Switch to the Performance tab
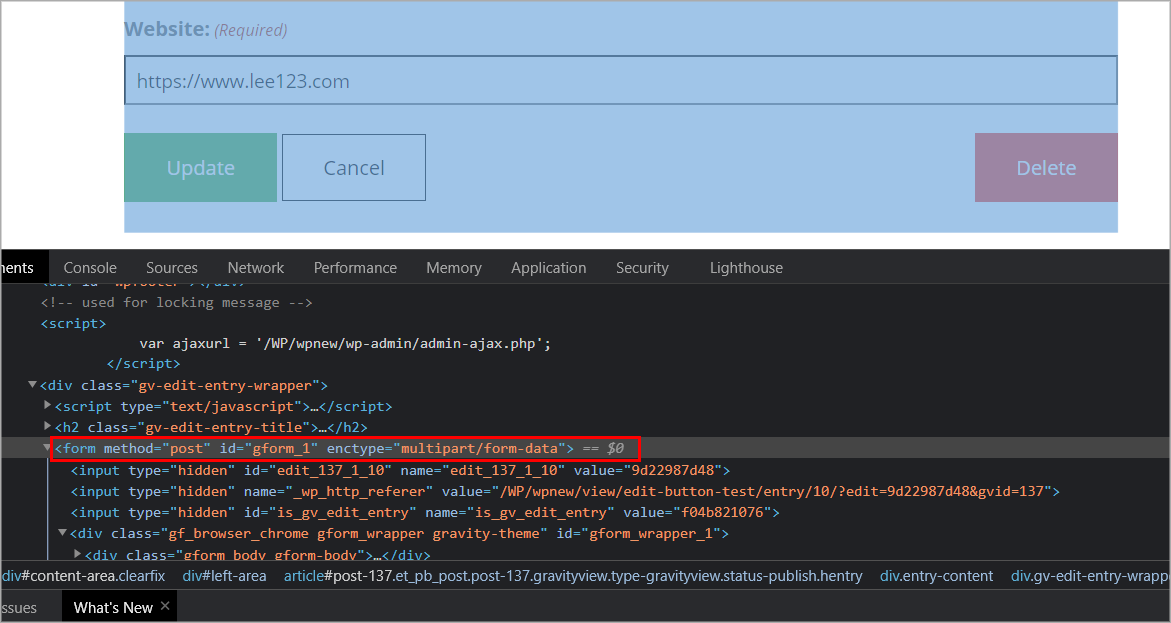Image resolution: width=1171 pixels, height=623 pixels. 355,268
